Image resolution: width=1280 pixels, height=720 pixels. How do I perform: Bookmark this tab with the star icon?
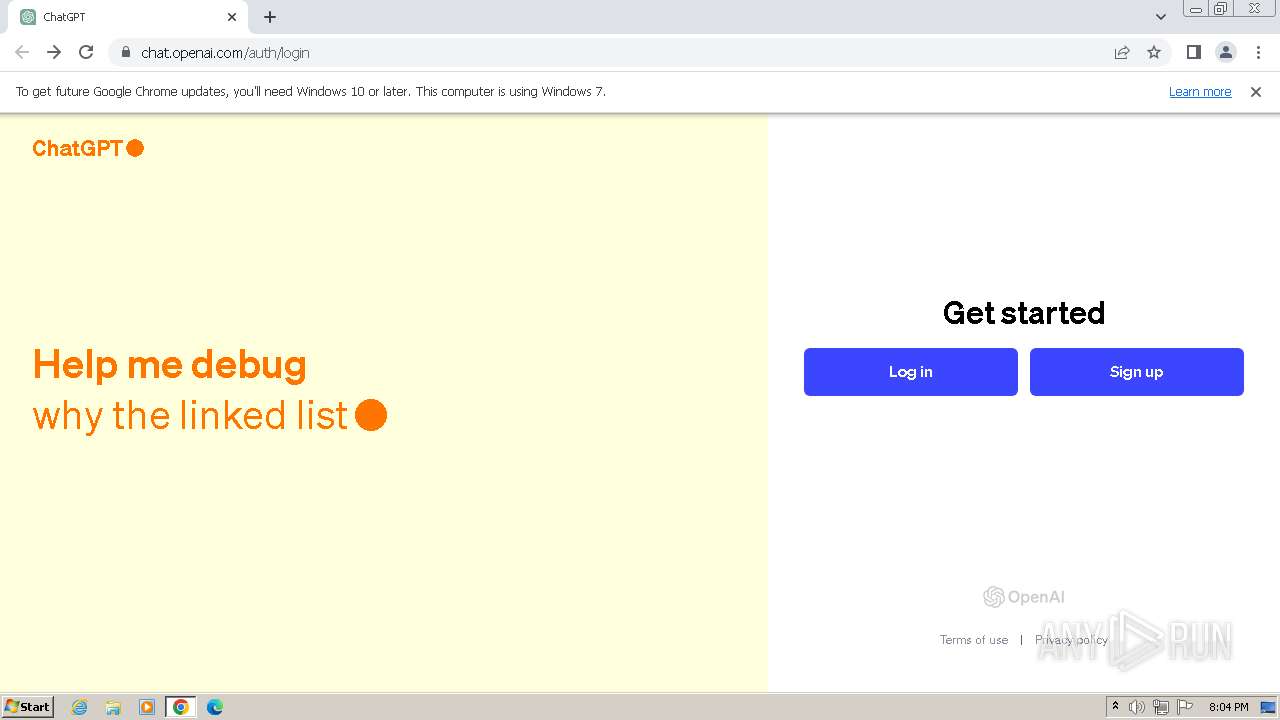pyautogui.click(x=1154, y=53)
